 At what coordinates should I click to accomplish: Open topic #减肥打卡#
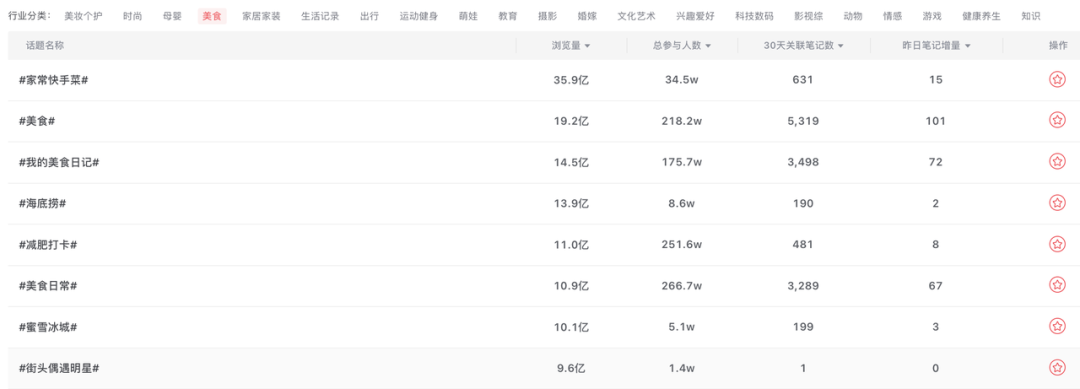click(48, 244)
